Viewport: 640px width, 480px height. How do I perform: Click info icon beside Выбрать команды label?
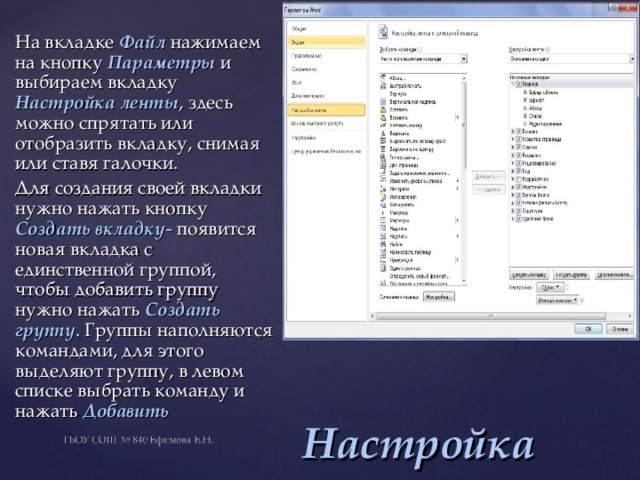pos(420,49)
